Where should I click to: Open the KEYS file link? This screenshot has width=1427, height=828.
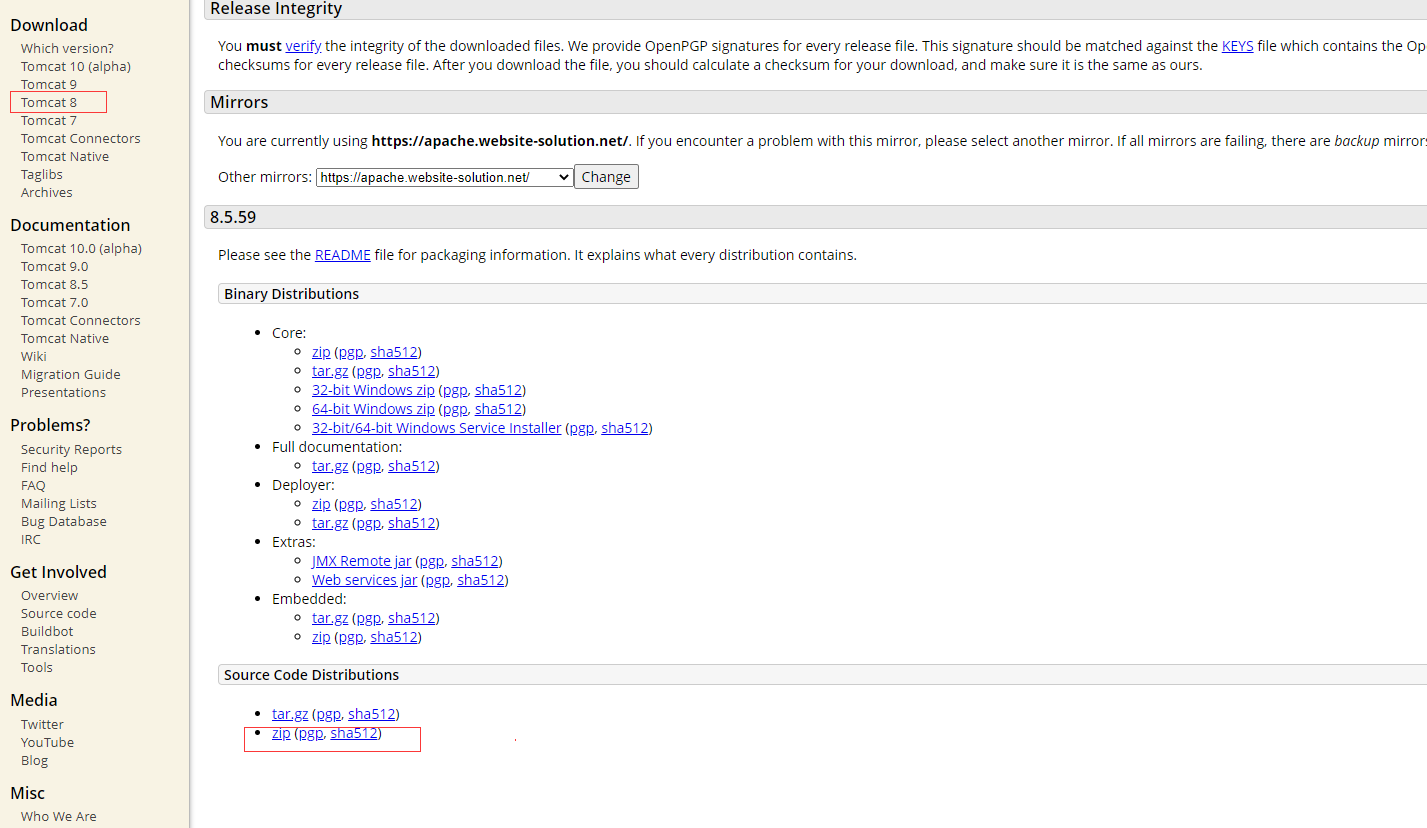[x=1237, y=46]
